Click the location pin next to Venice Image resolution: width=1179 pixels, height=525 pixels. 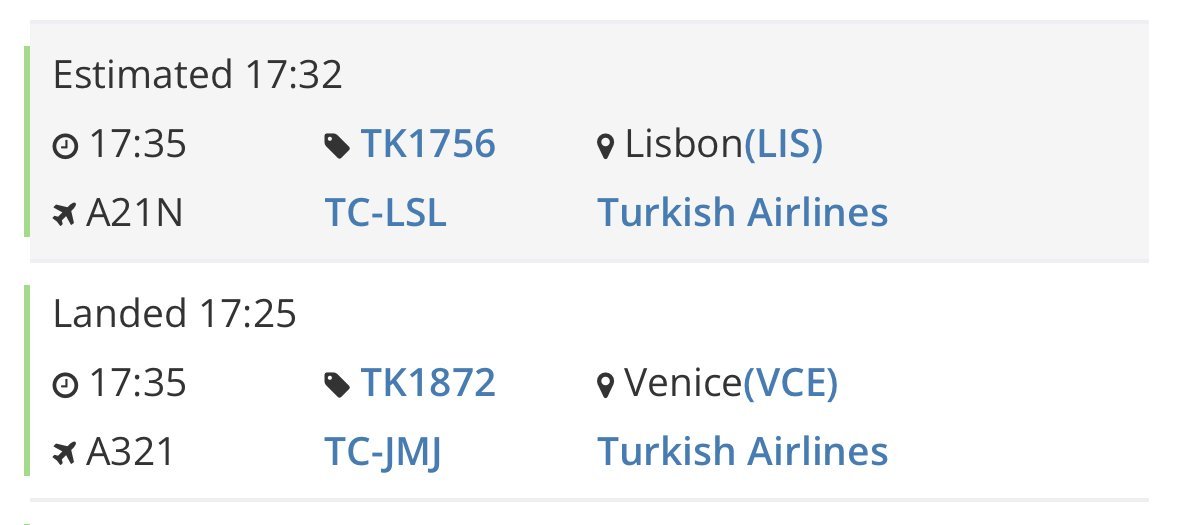pyautogui.click(x=604, y=386)
